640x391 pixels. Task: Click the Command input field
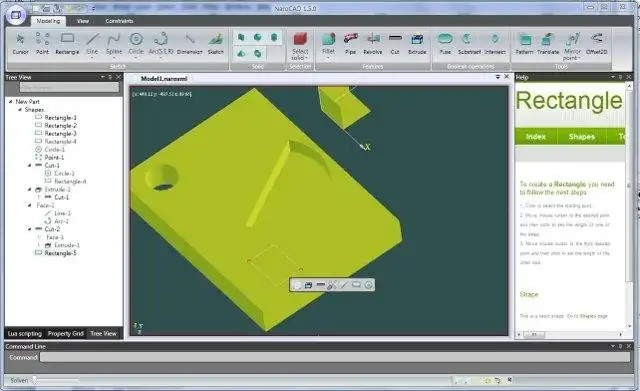(335, 358)
